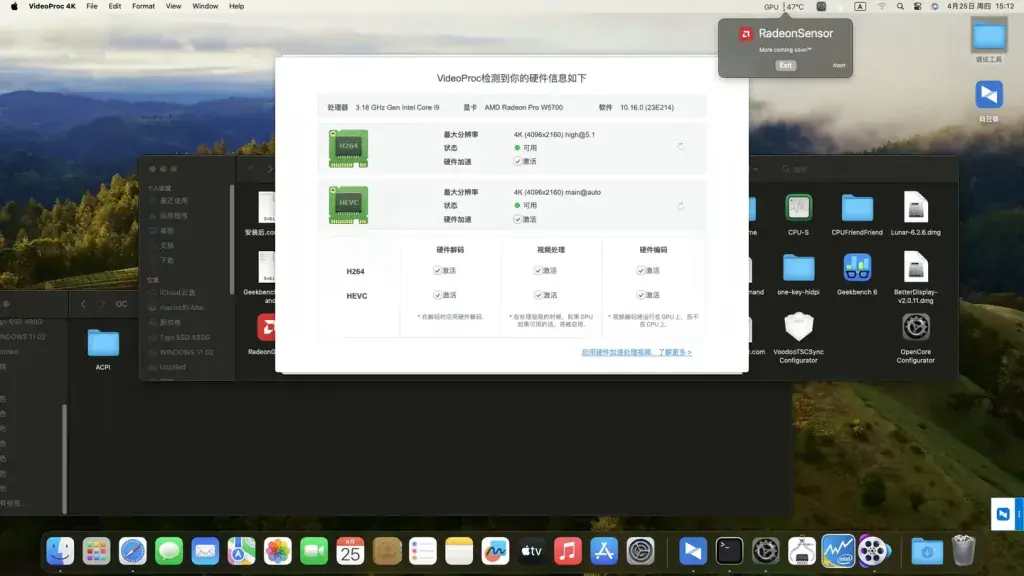Open the Trash in the Dock
The width and height of the screenshot is (1024, 576).
963,551
